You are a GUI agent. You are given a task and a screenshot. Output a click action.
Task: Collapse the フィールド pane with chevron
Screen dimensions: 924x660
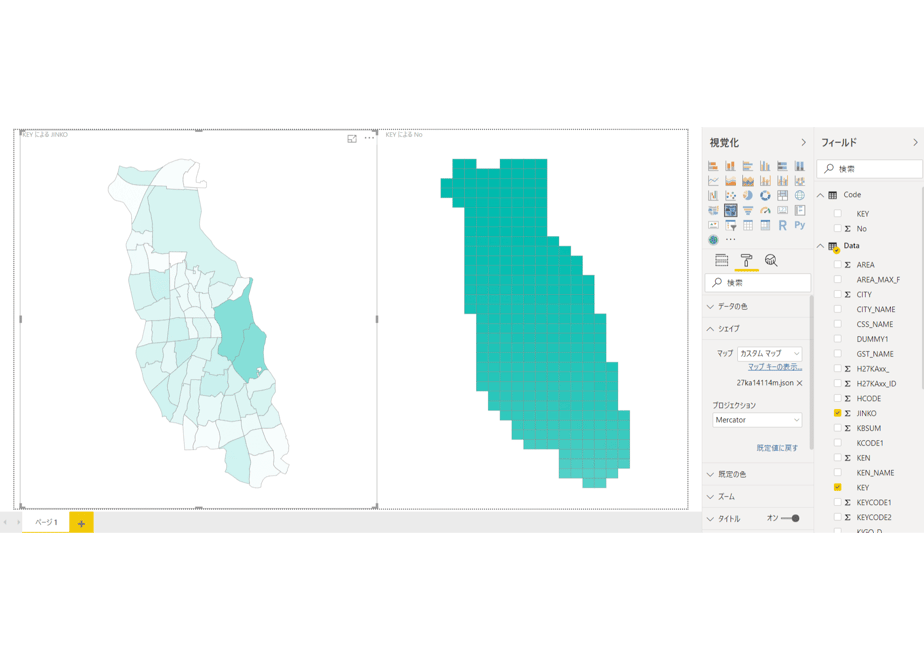tap(915, 143)
